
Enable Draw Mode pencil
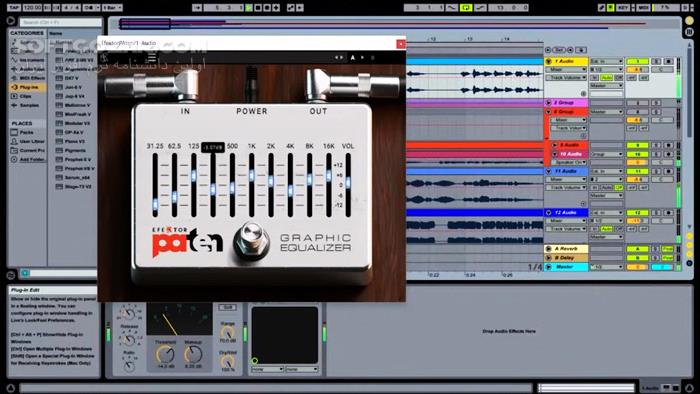click(602, 8)
